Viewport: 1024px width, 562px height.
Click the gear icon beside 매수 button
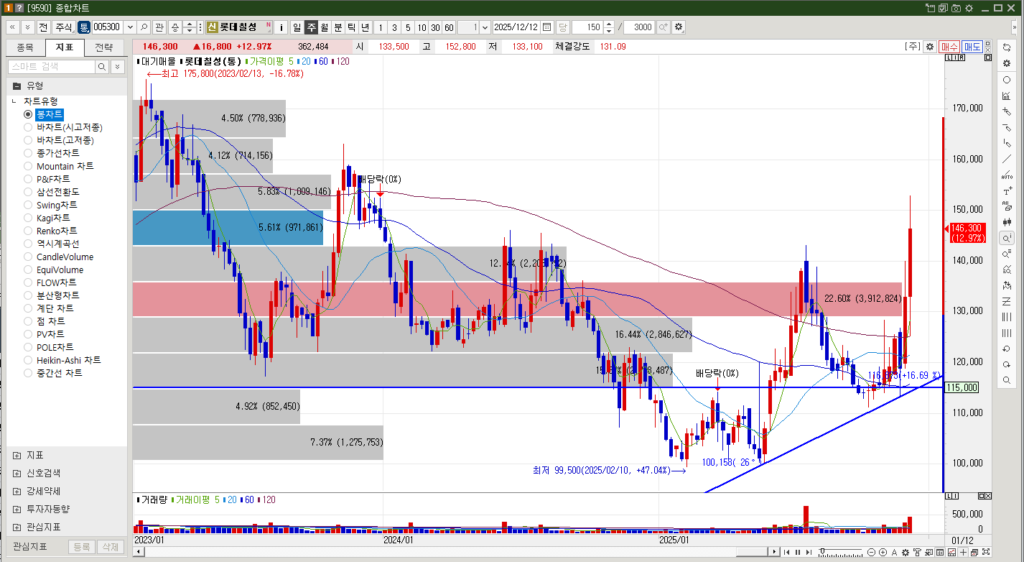[x=928, y=46]
